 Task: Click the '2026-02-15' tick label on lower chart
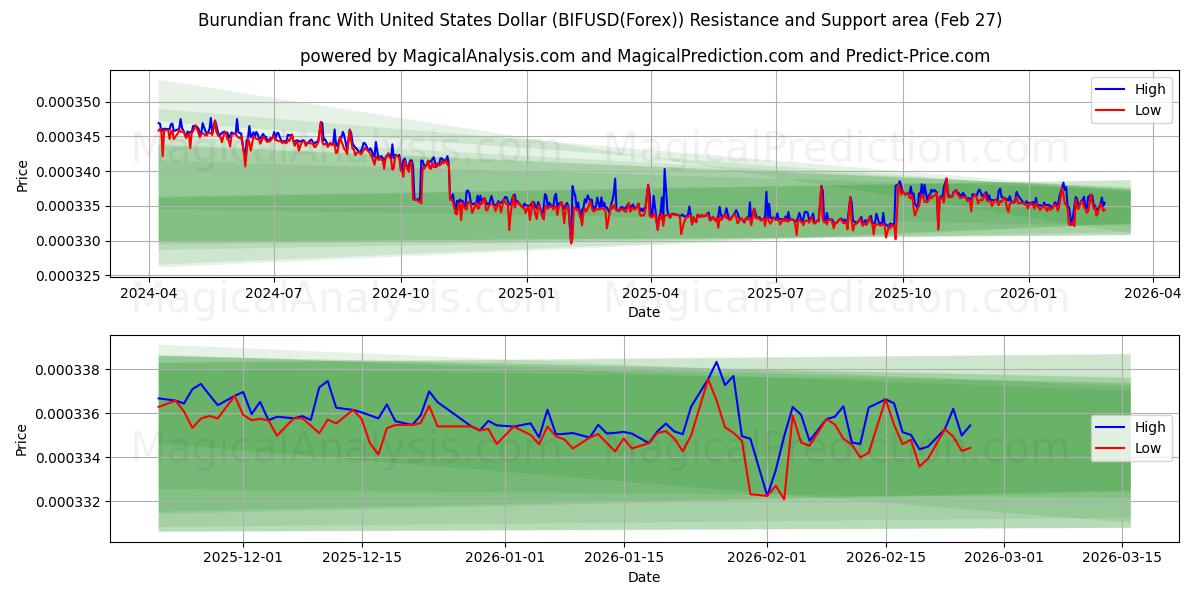pyautogui.click(x=885, y=559)
